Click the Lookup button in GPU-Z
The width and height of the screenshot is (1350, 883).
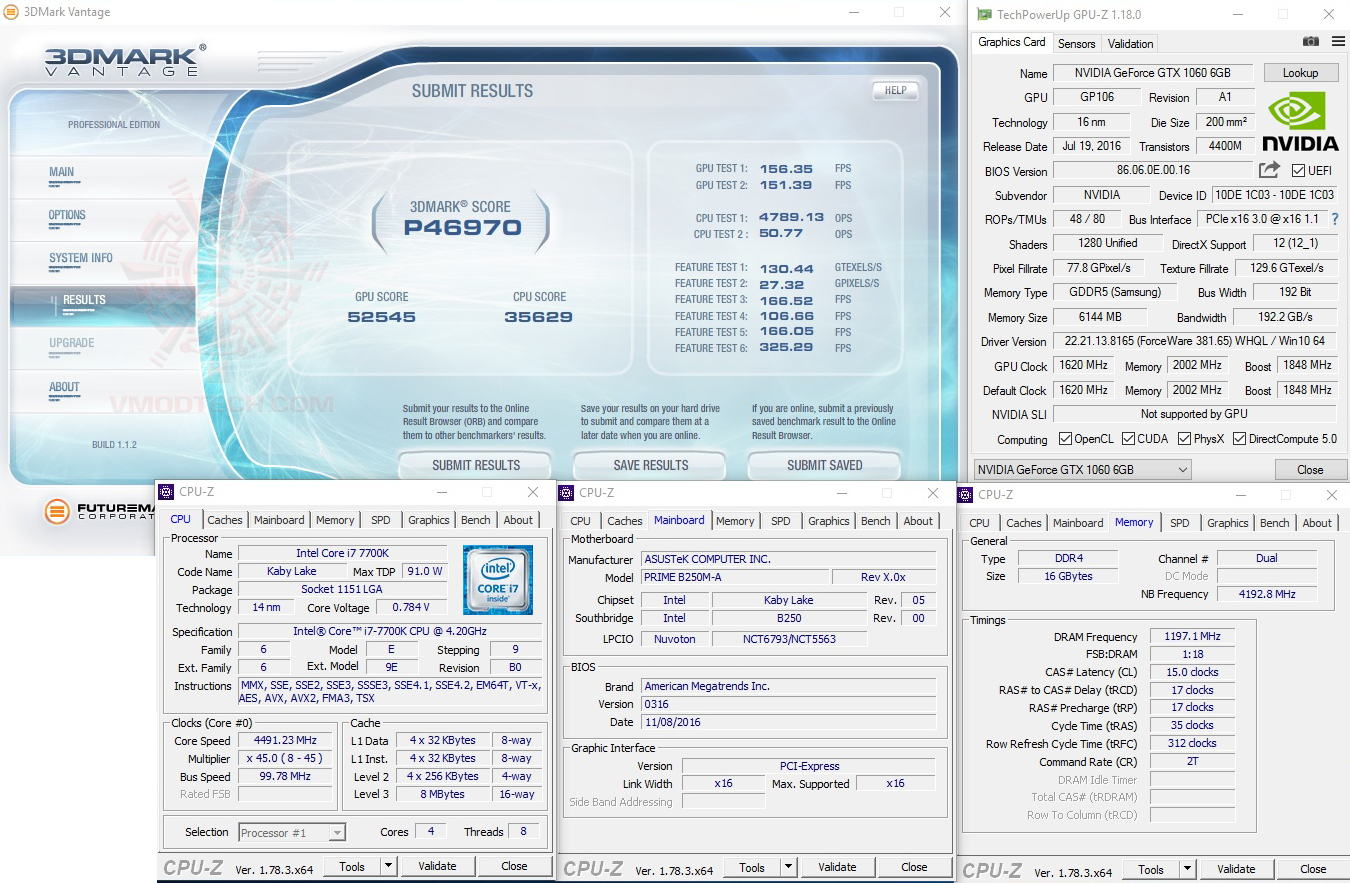[1301, 72]
